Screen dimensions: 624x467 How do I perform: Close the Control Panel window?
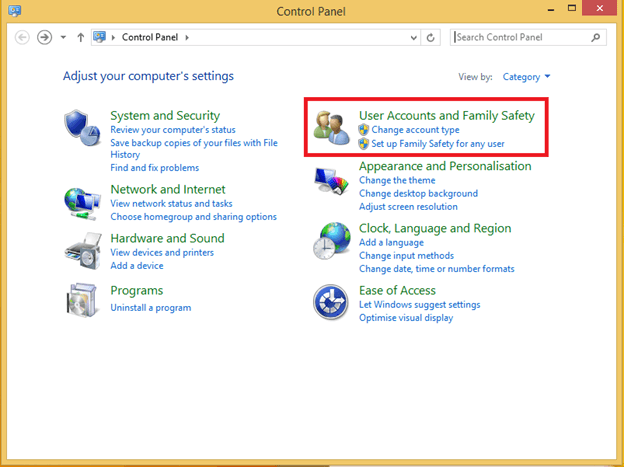[599, 8]
